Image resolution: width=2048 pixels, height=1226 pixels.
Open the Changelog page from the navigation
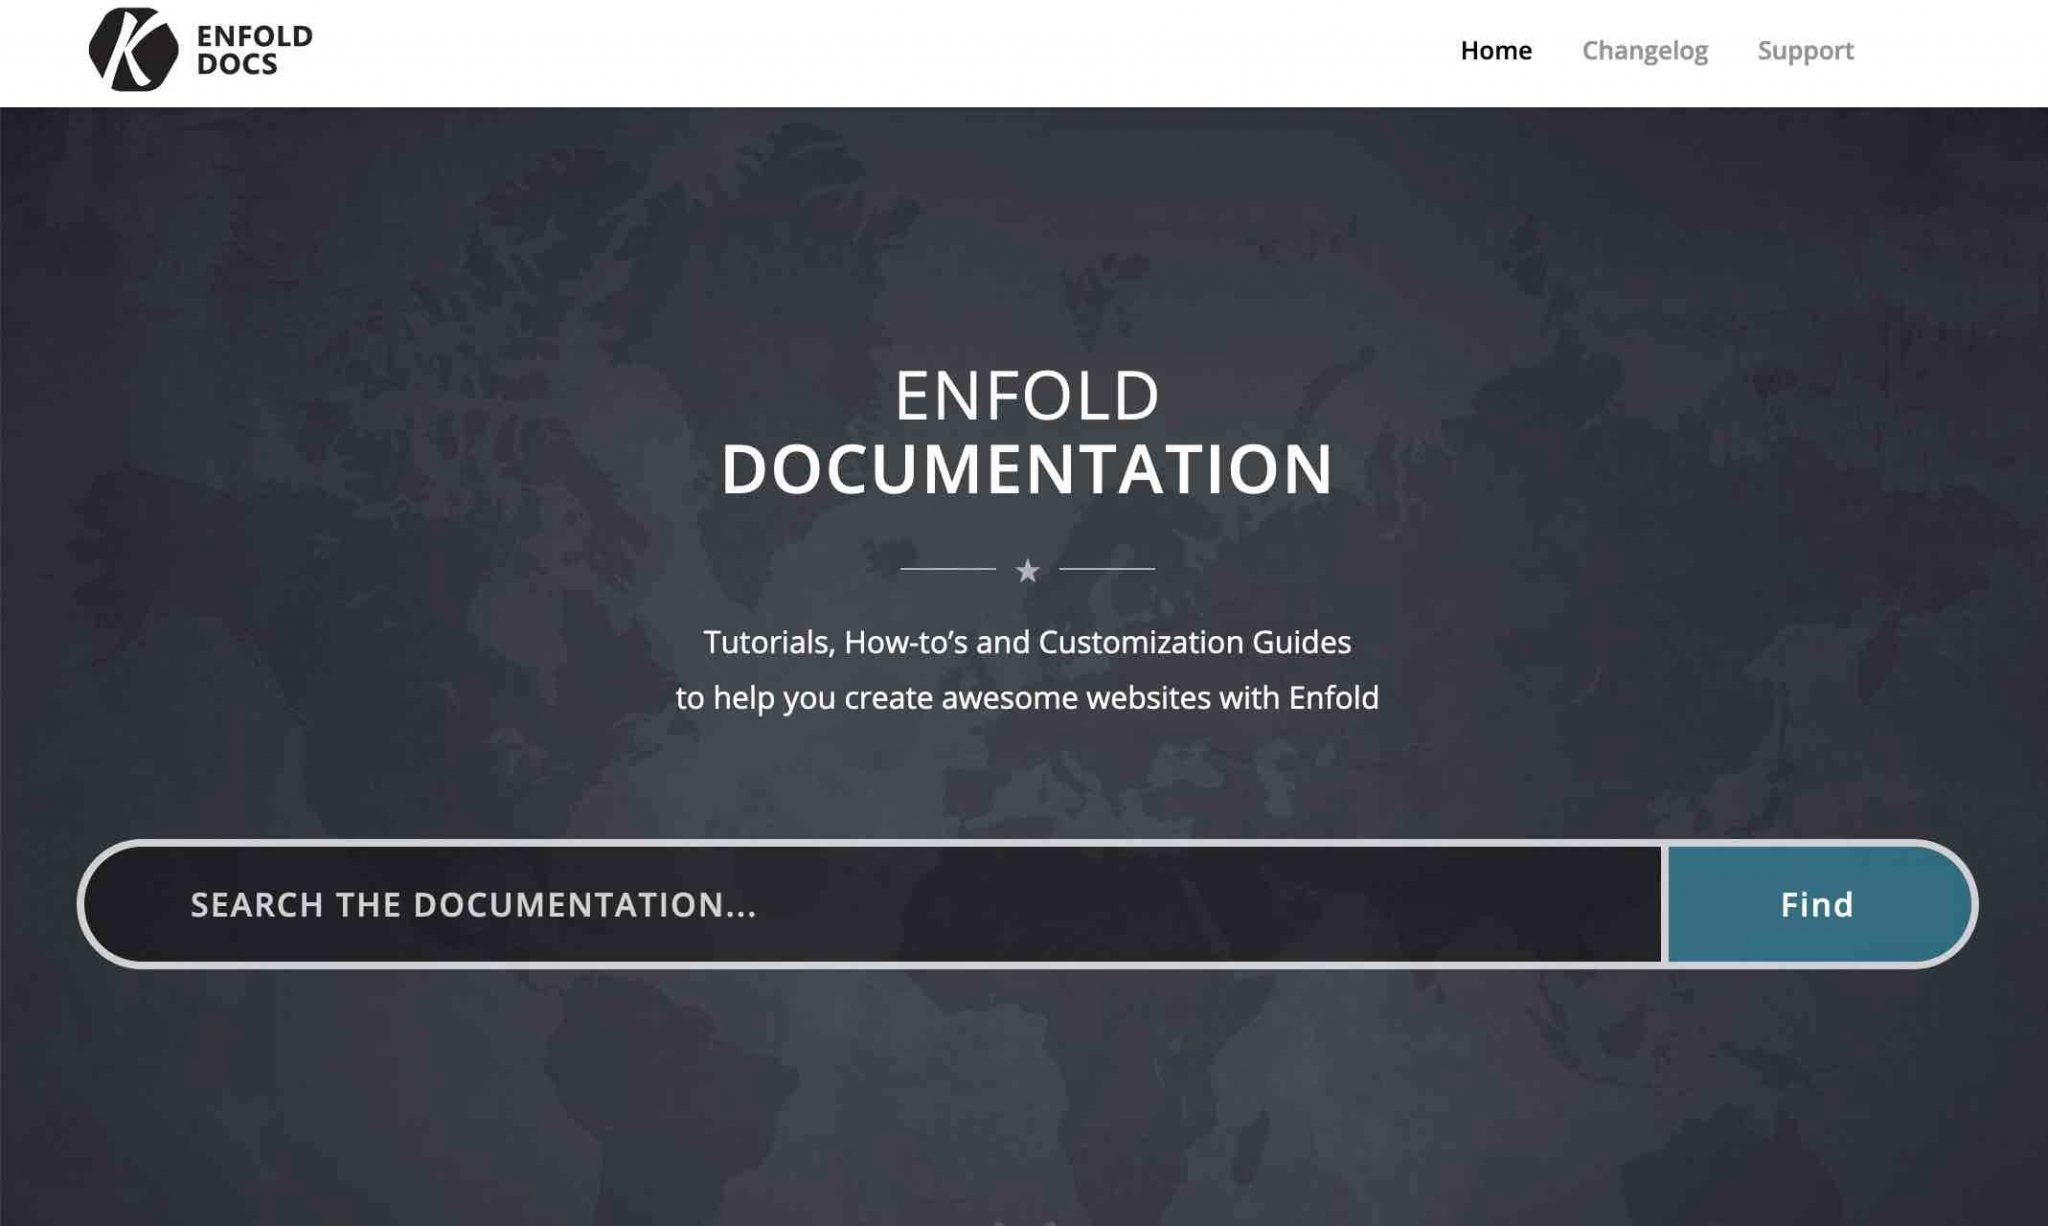1645,50
